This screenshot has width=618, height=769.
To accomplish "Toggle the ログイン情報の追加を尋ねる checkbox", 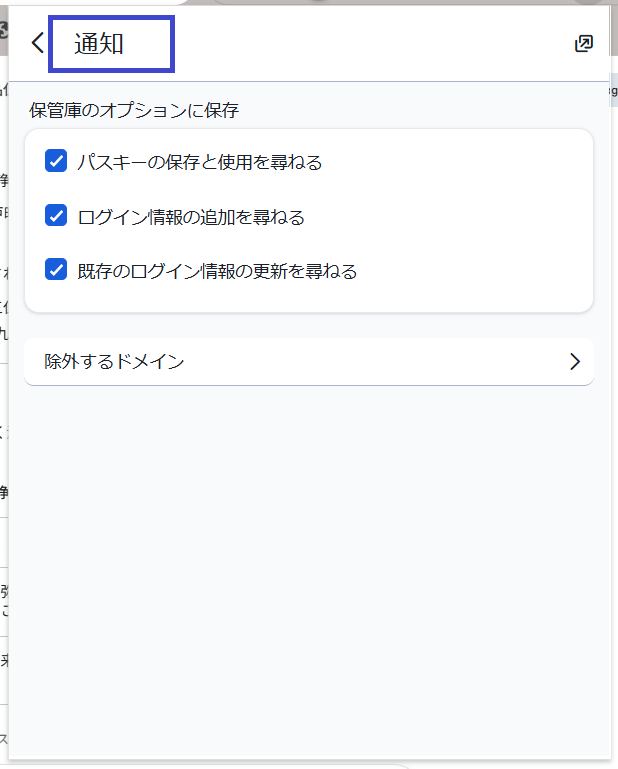I will point(56,216).
